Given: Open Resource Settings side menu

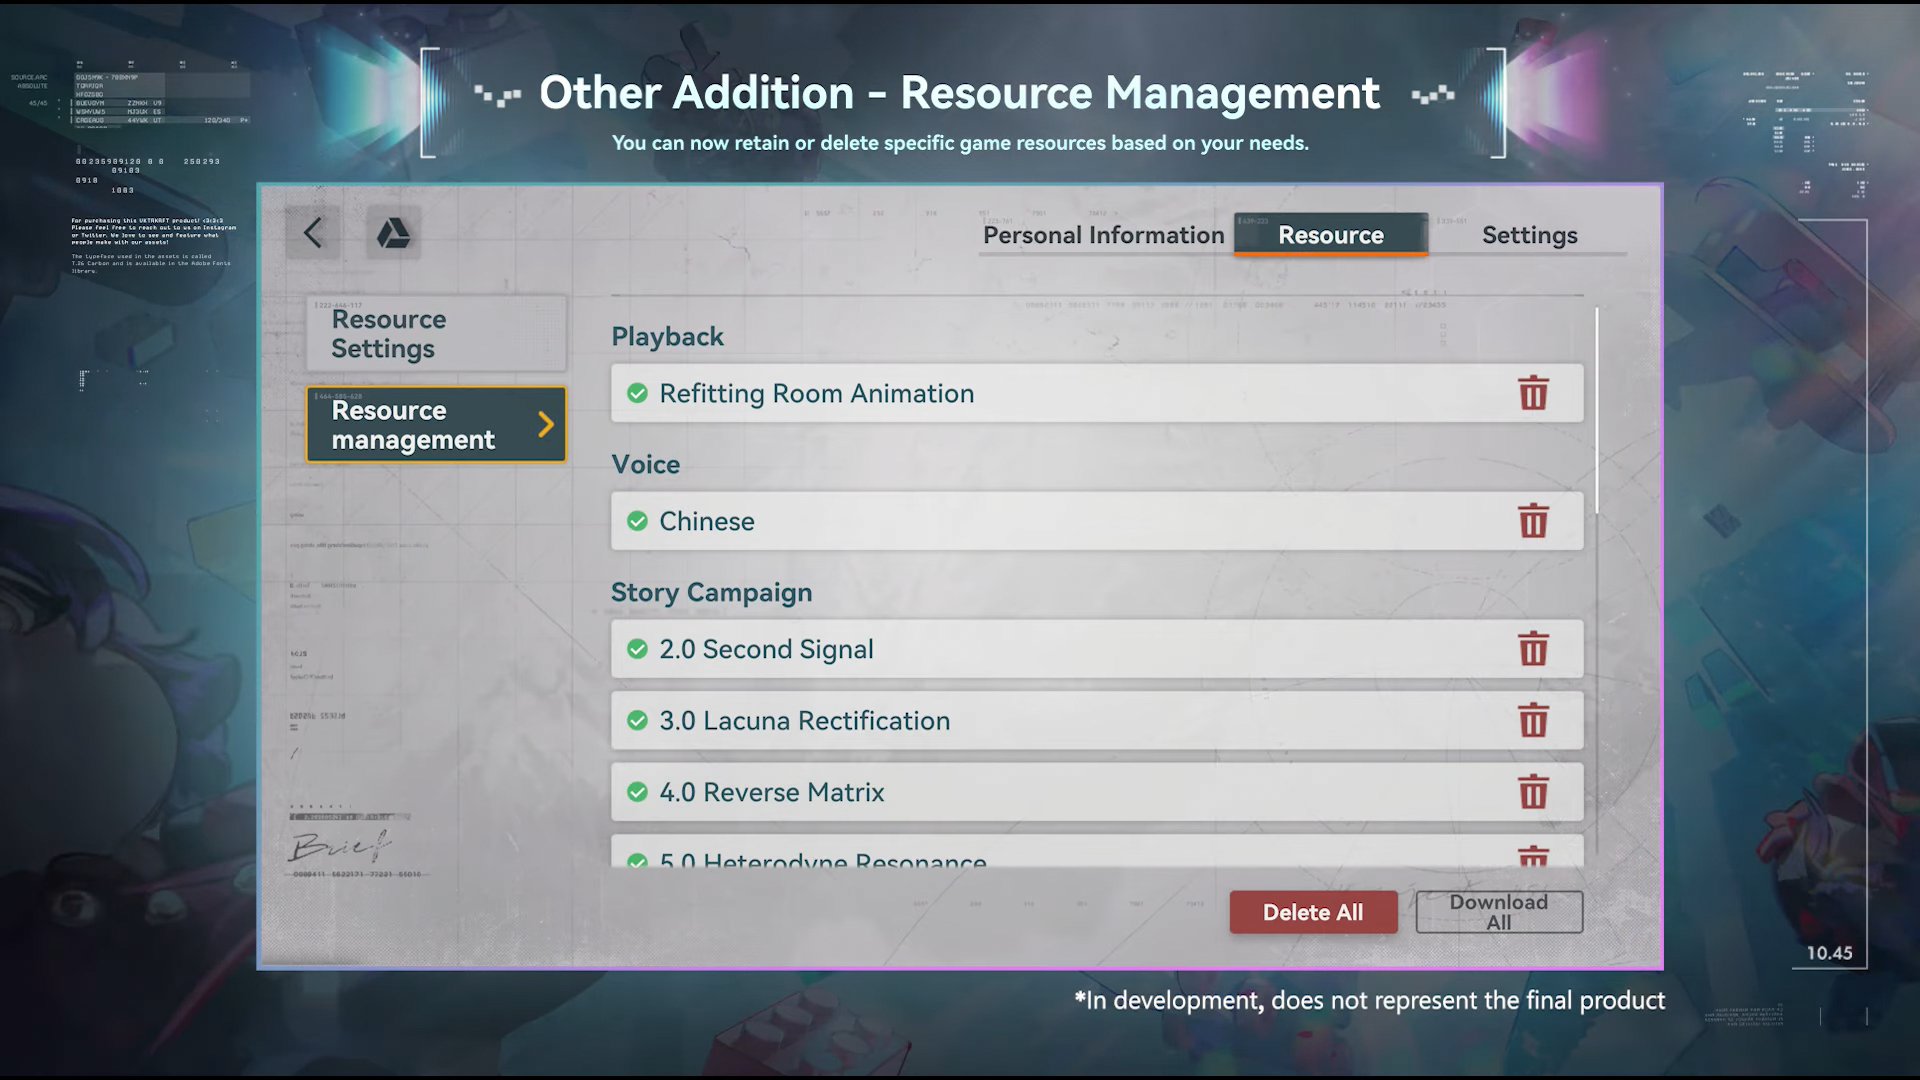Looking at the screenshot, I should [436, 334].
